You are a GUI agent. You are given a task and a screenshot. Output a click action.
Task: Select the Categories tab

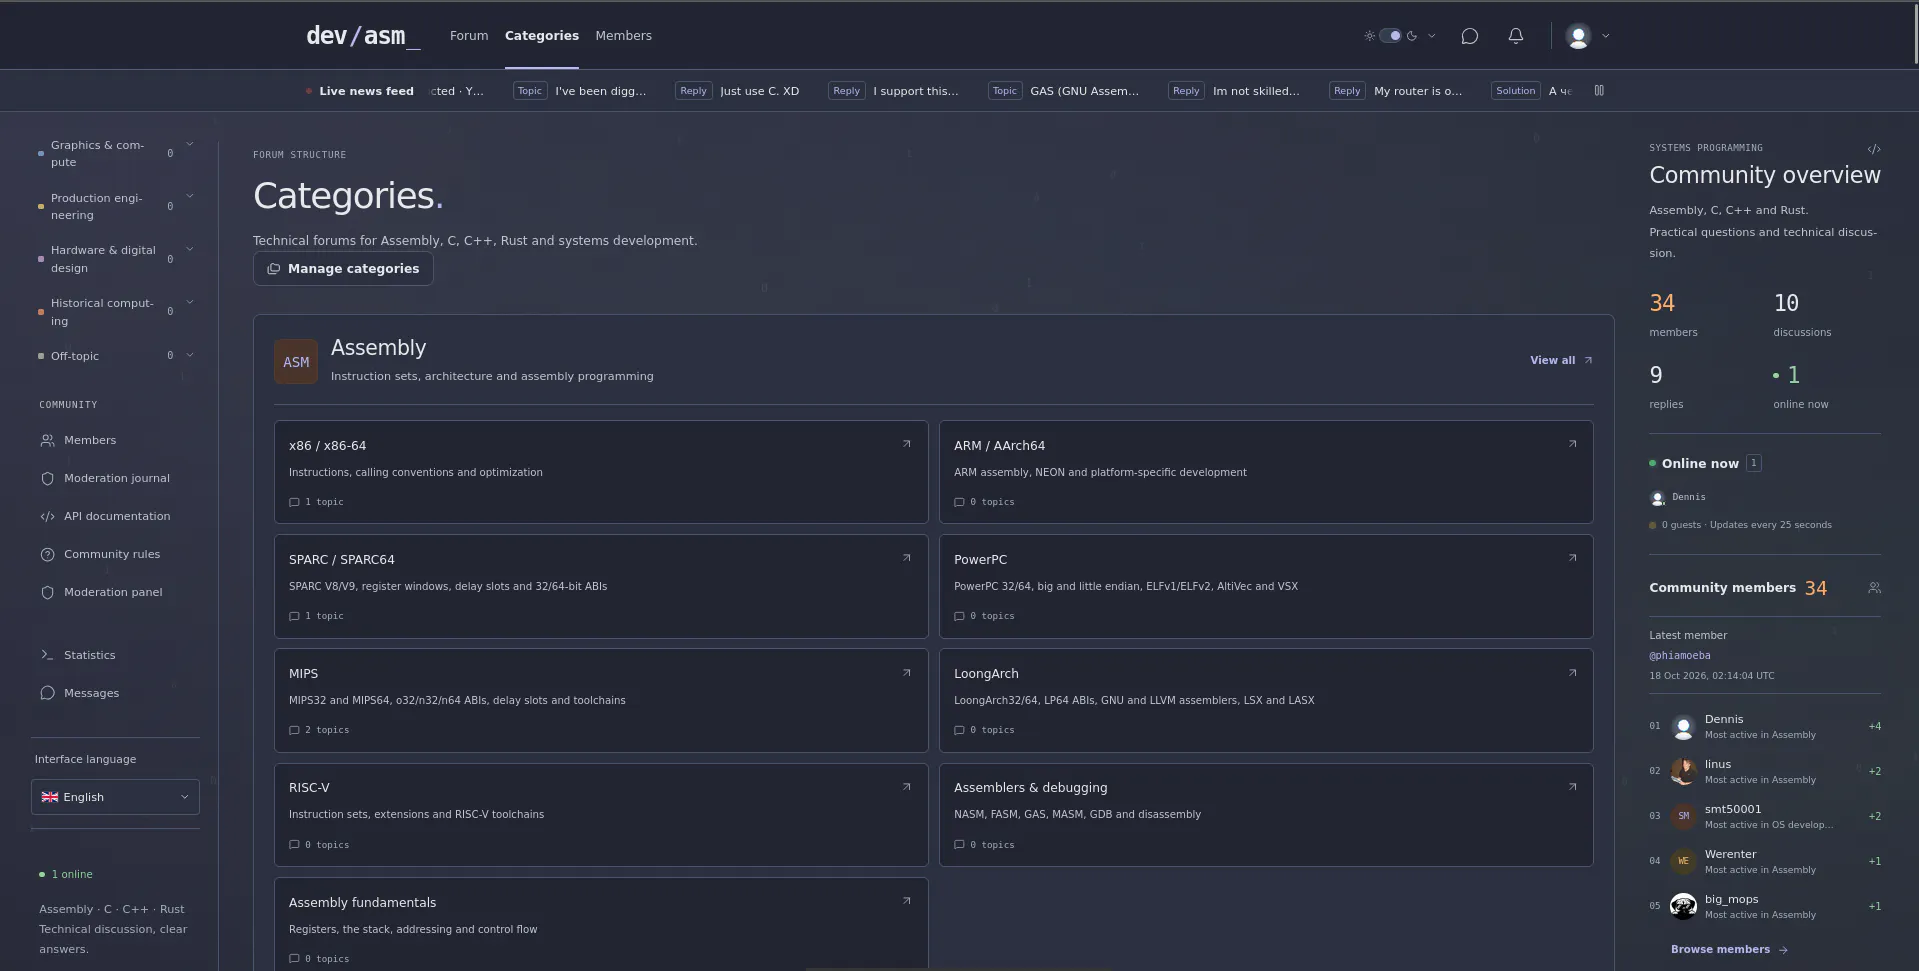coord(542,36)
